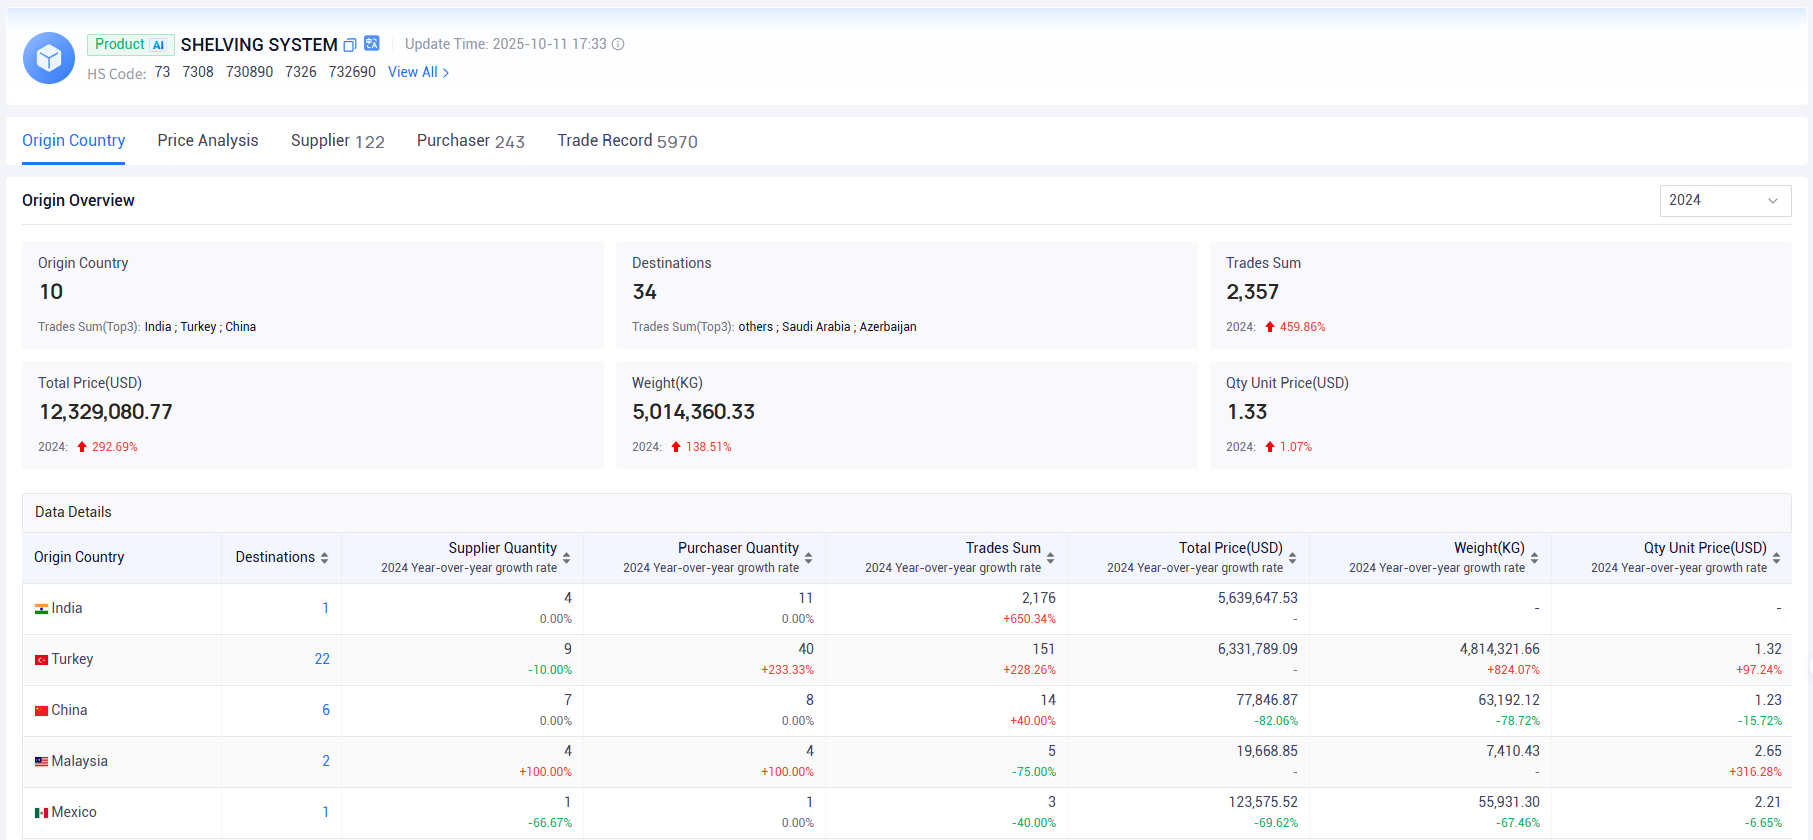
Task: Open the Purchaser 243 tab
Action: click(x=471, y=141)
